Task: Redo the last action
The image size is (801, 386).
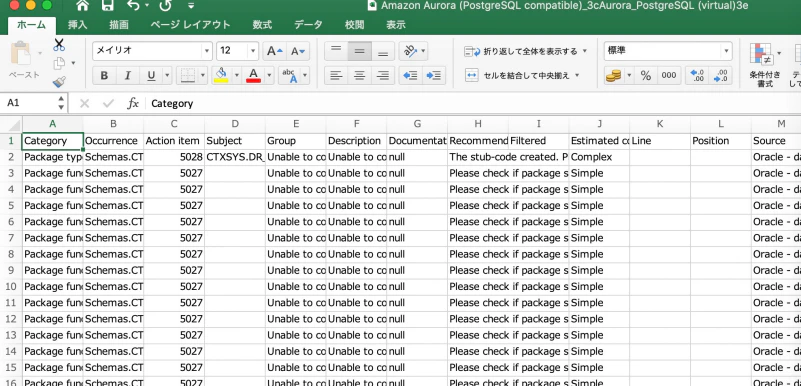Action: [x=166, y=6]
